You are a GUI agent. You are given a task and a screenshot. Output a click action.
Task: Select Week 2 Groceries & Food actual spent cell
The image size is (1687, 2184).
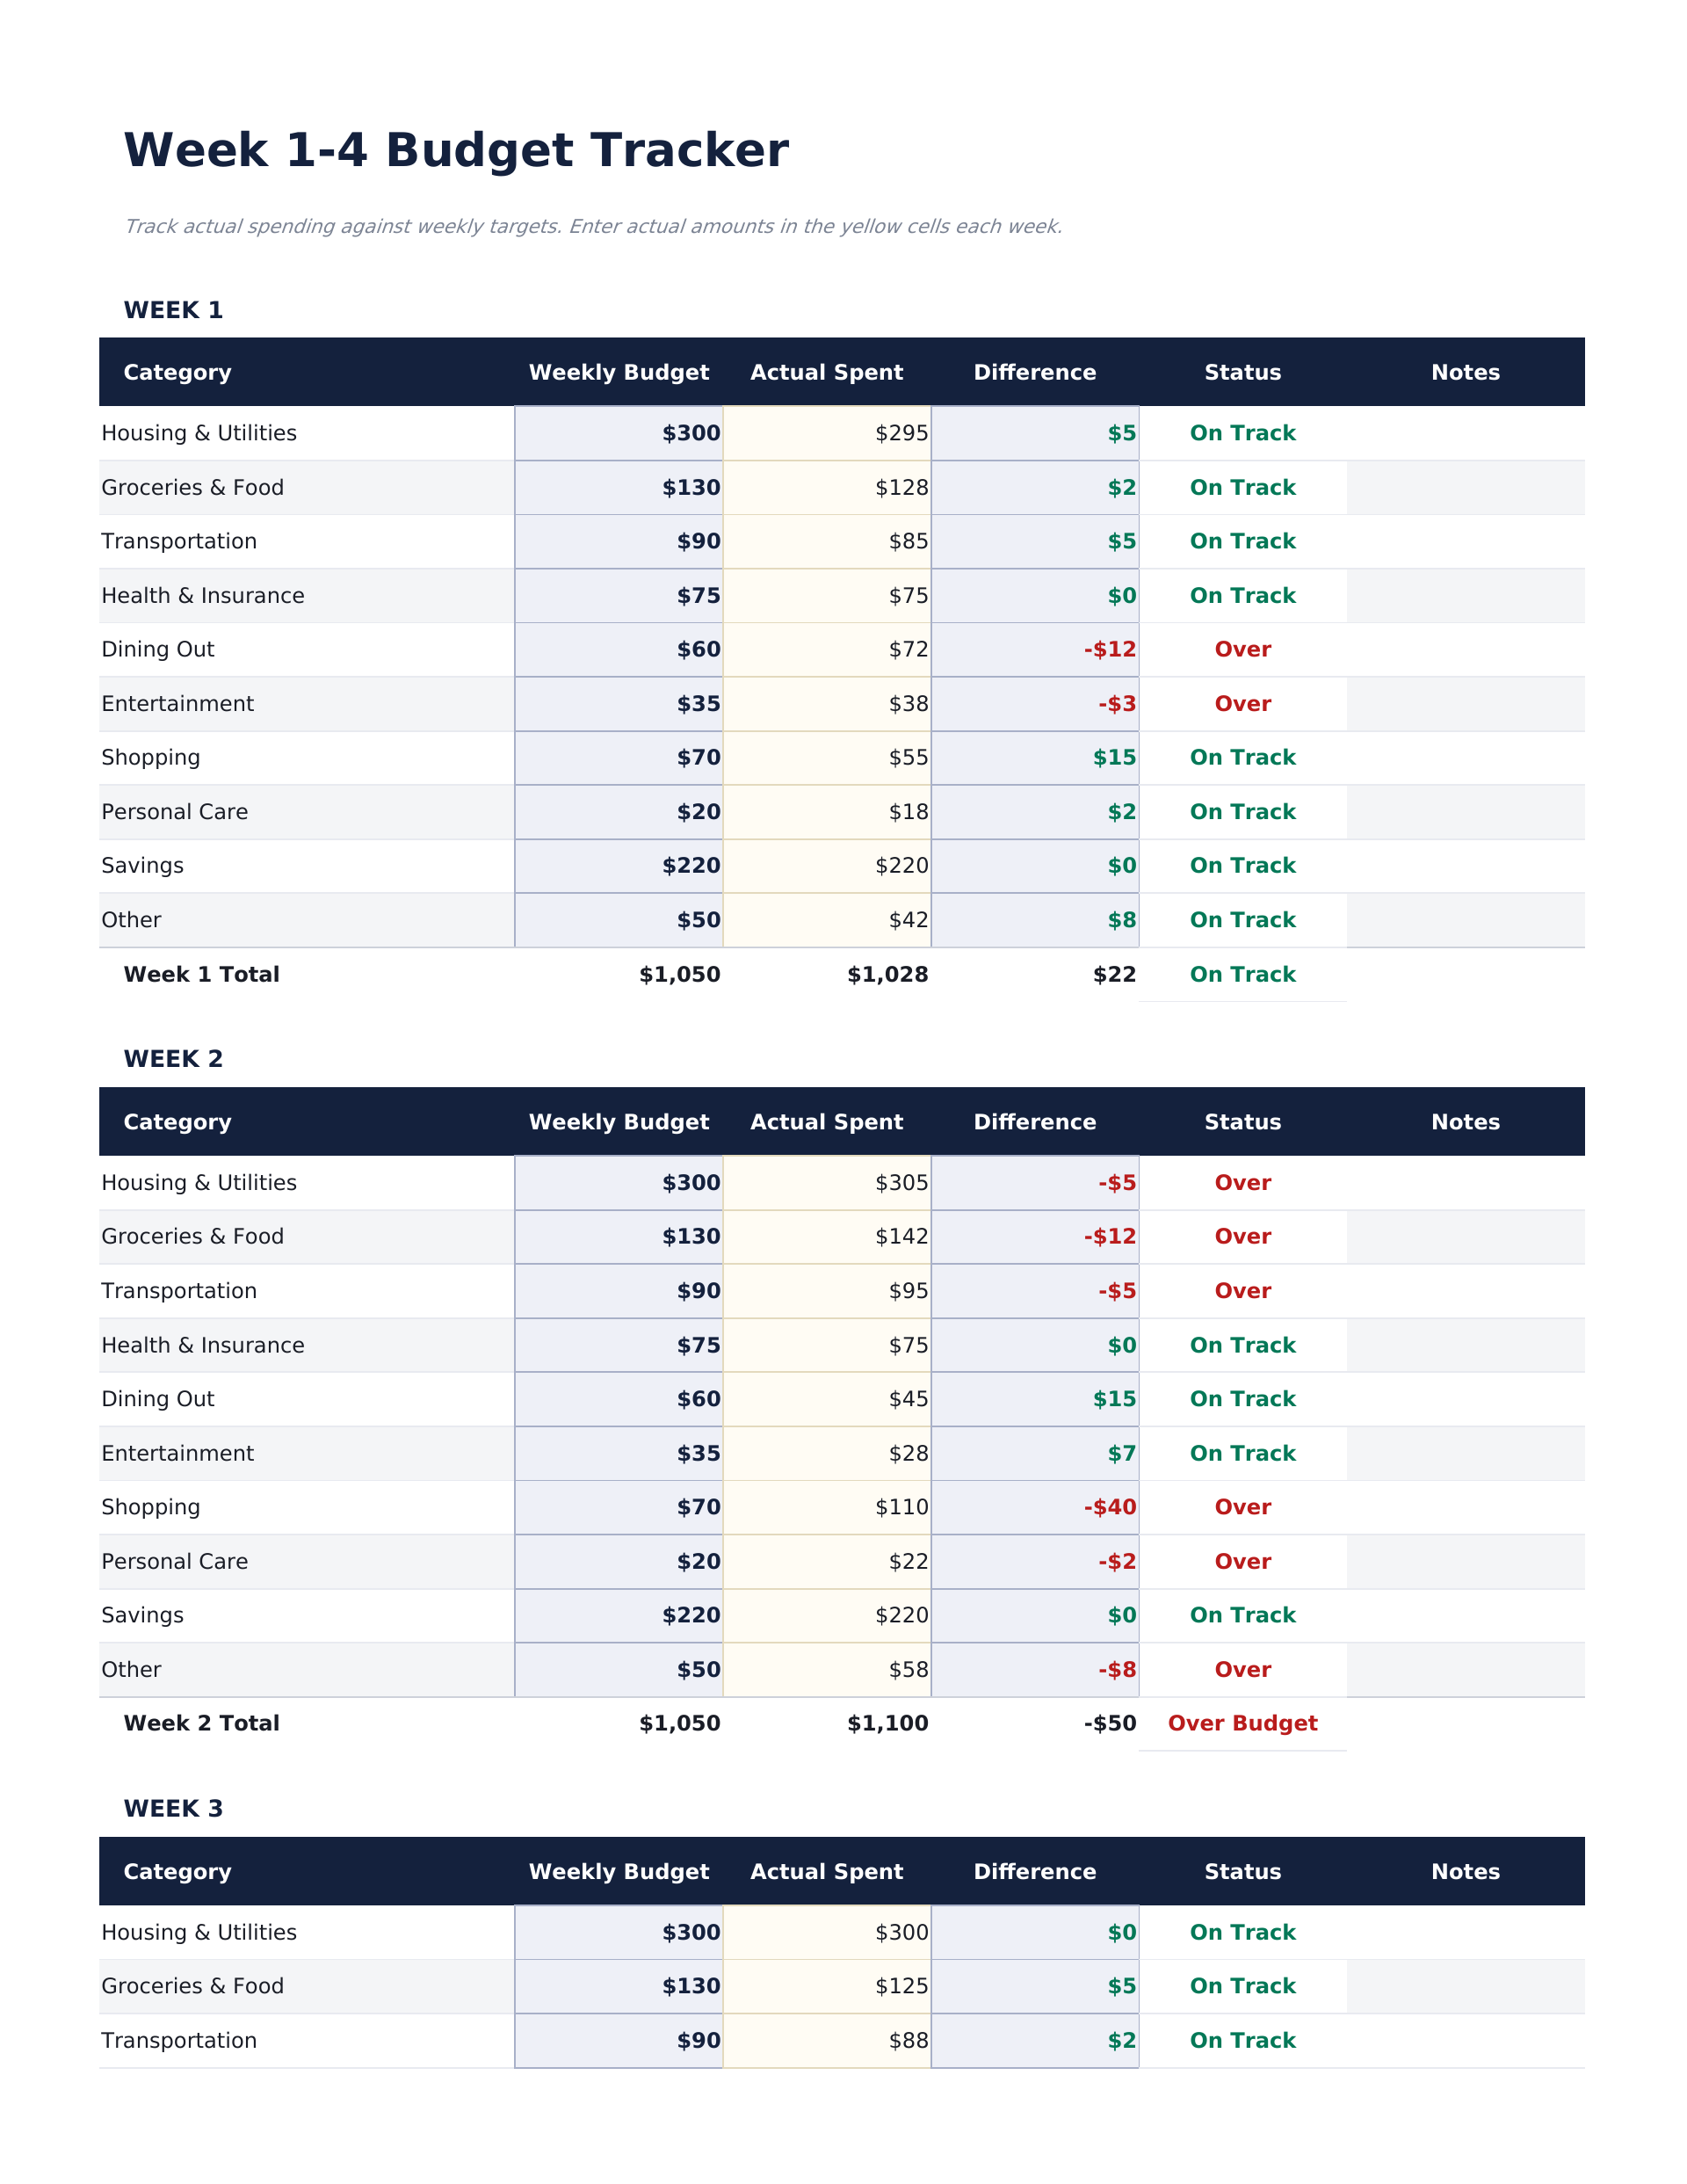pos(826,1237)
